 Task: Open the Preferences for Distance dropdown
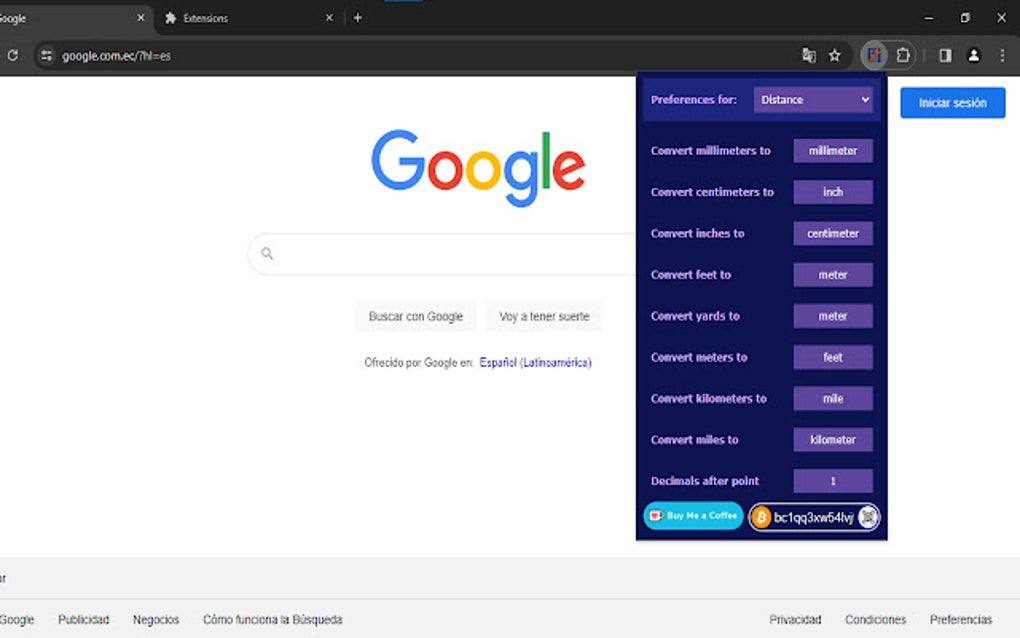pyautogui.click(x=813, y=100)
